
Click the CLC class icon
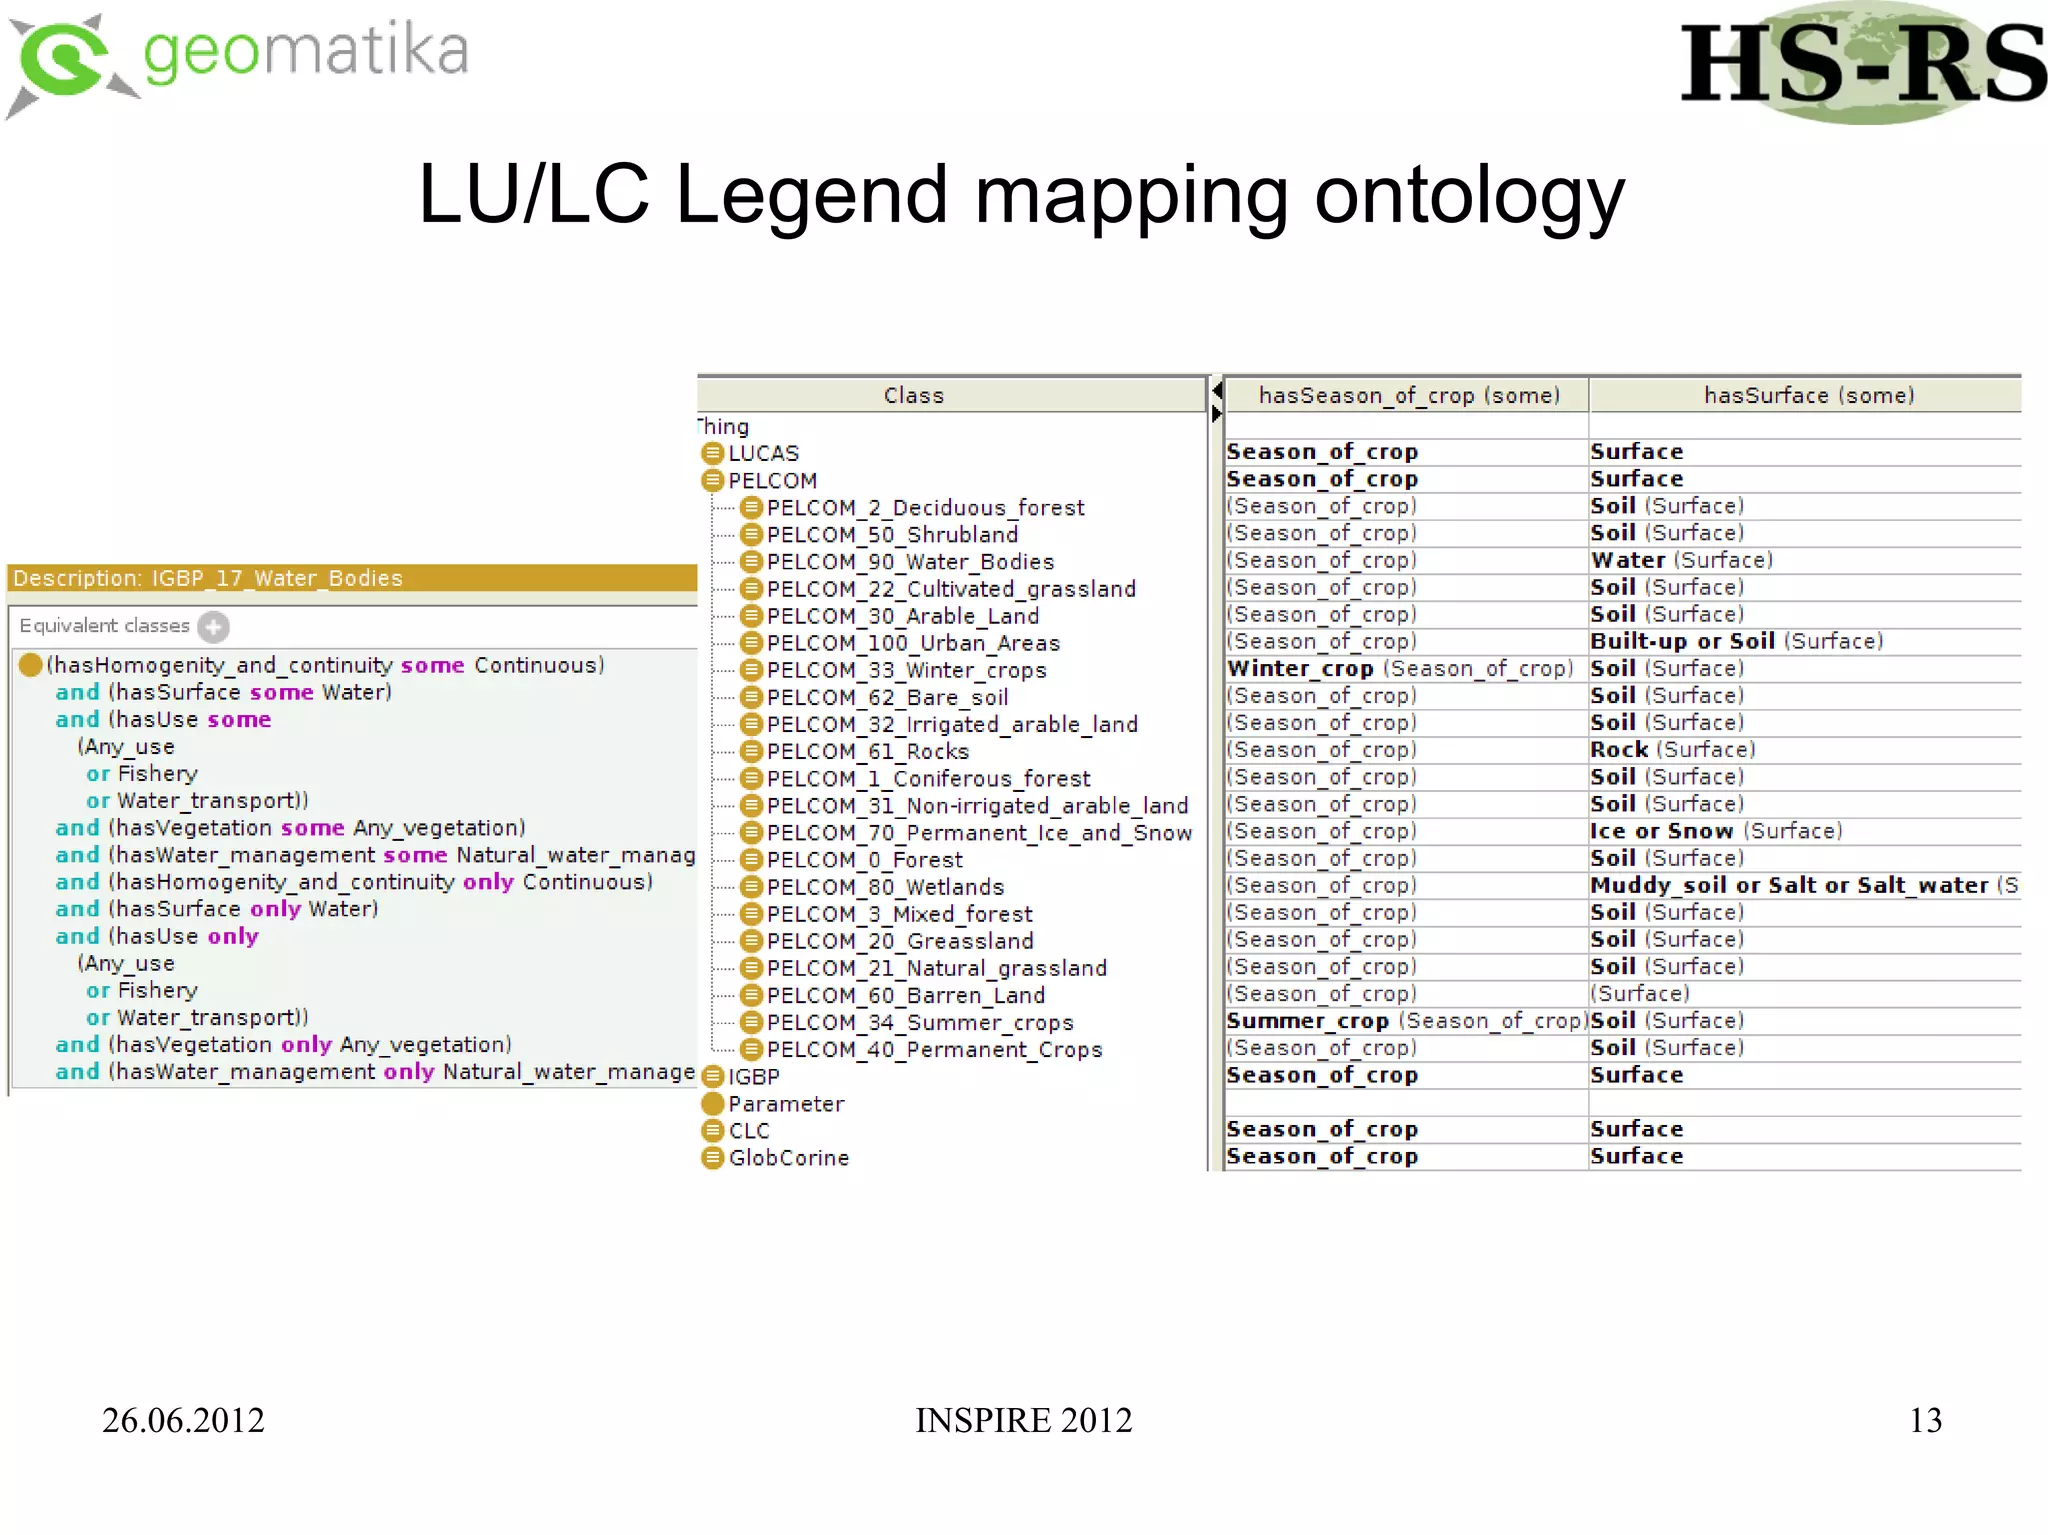[712, 1130]
